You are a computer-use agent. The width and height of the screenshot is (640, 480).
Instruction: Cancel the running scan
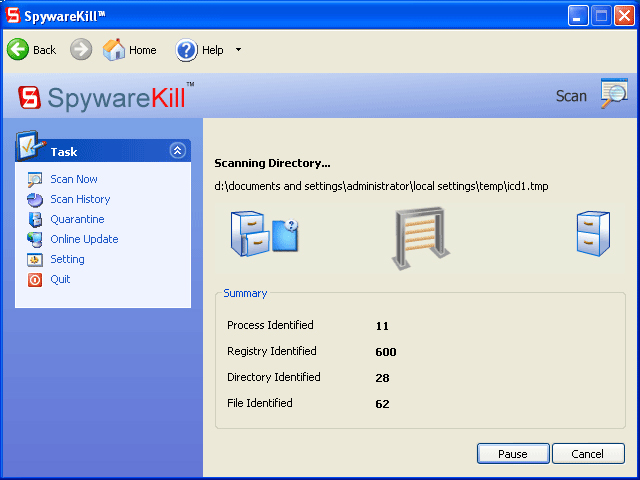click(588, 453)
